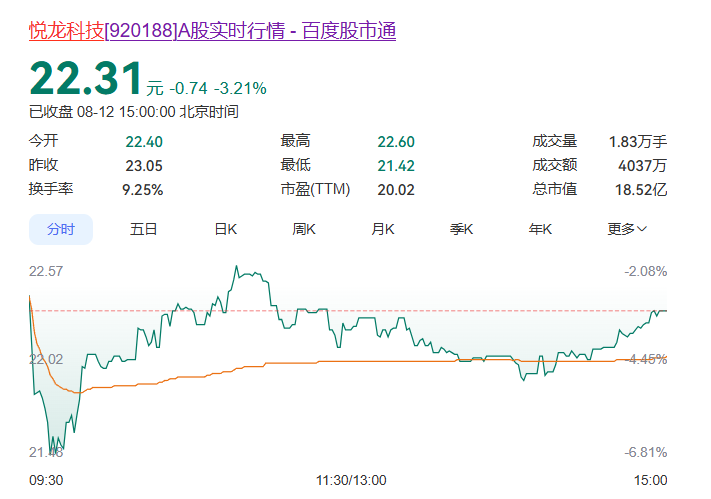711x499 pixels.
Task: Expand the 更多 dropdown
Action: (627, 229)
